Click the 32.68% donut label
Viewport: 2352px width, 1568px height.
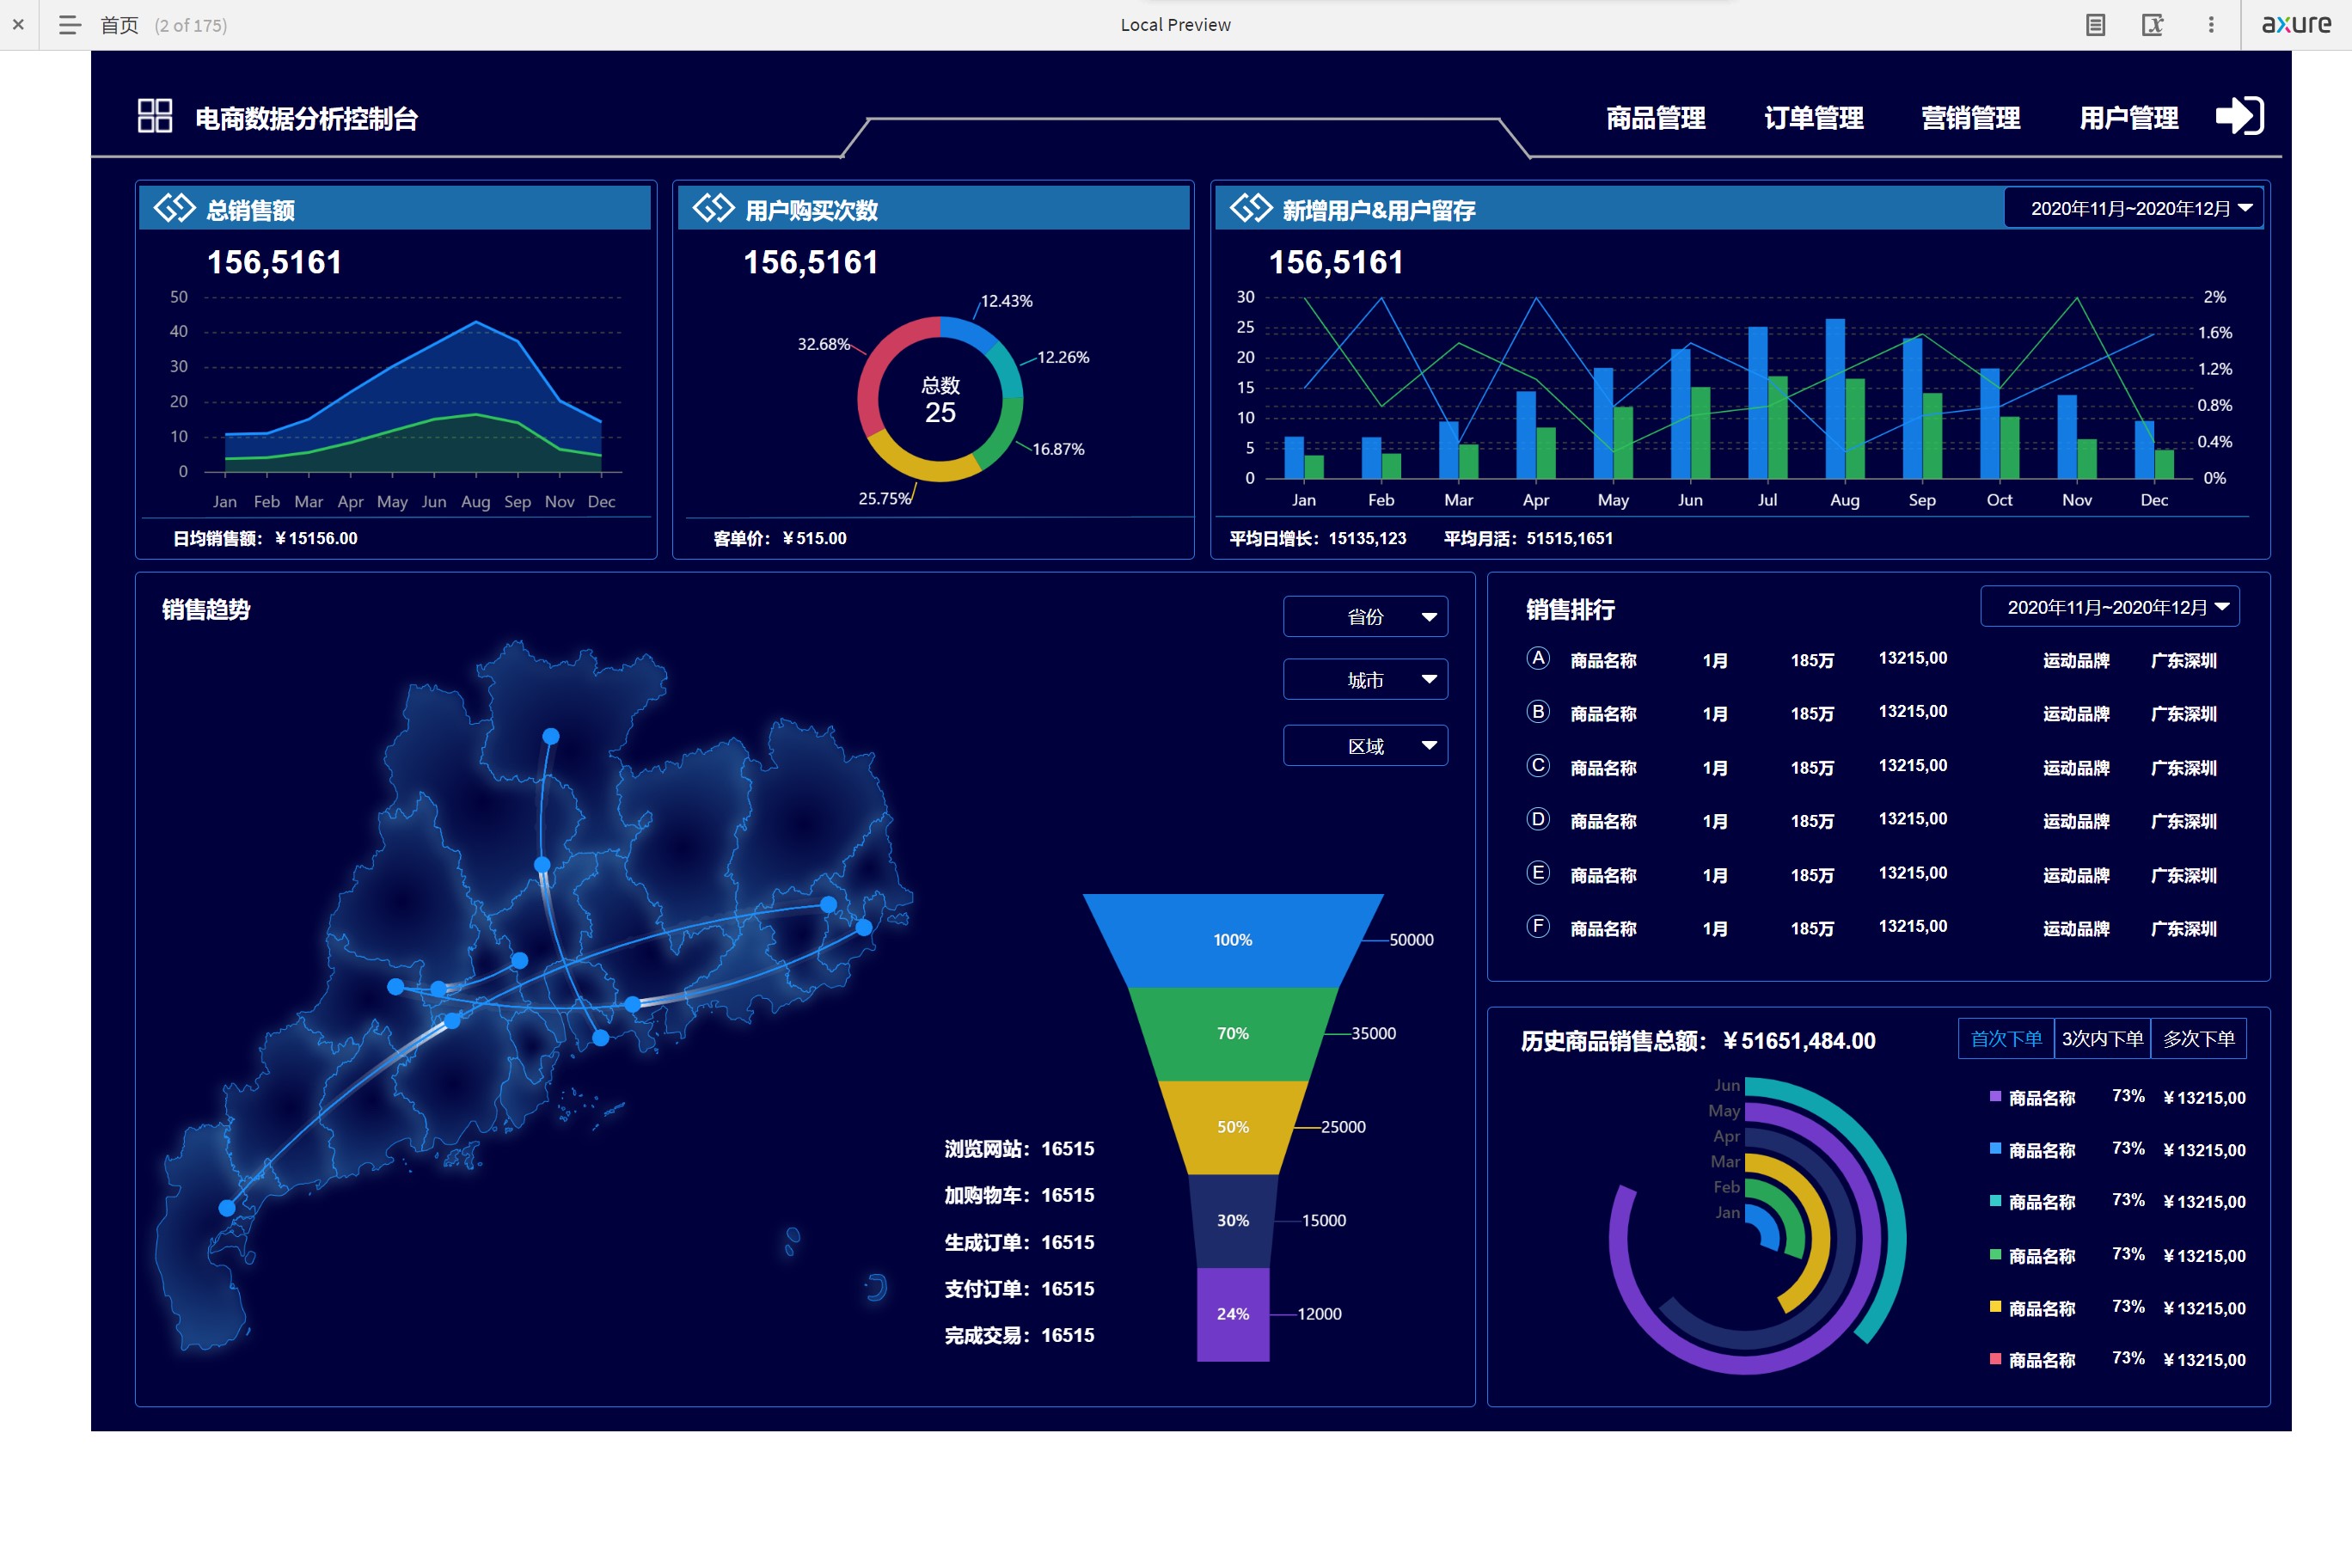[823, 344]
